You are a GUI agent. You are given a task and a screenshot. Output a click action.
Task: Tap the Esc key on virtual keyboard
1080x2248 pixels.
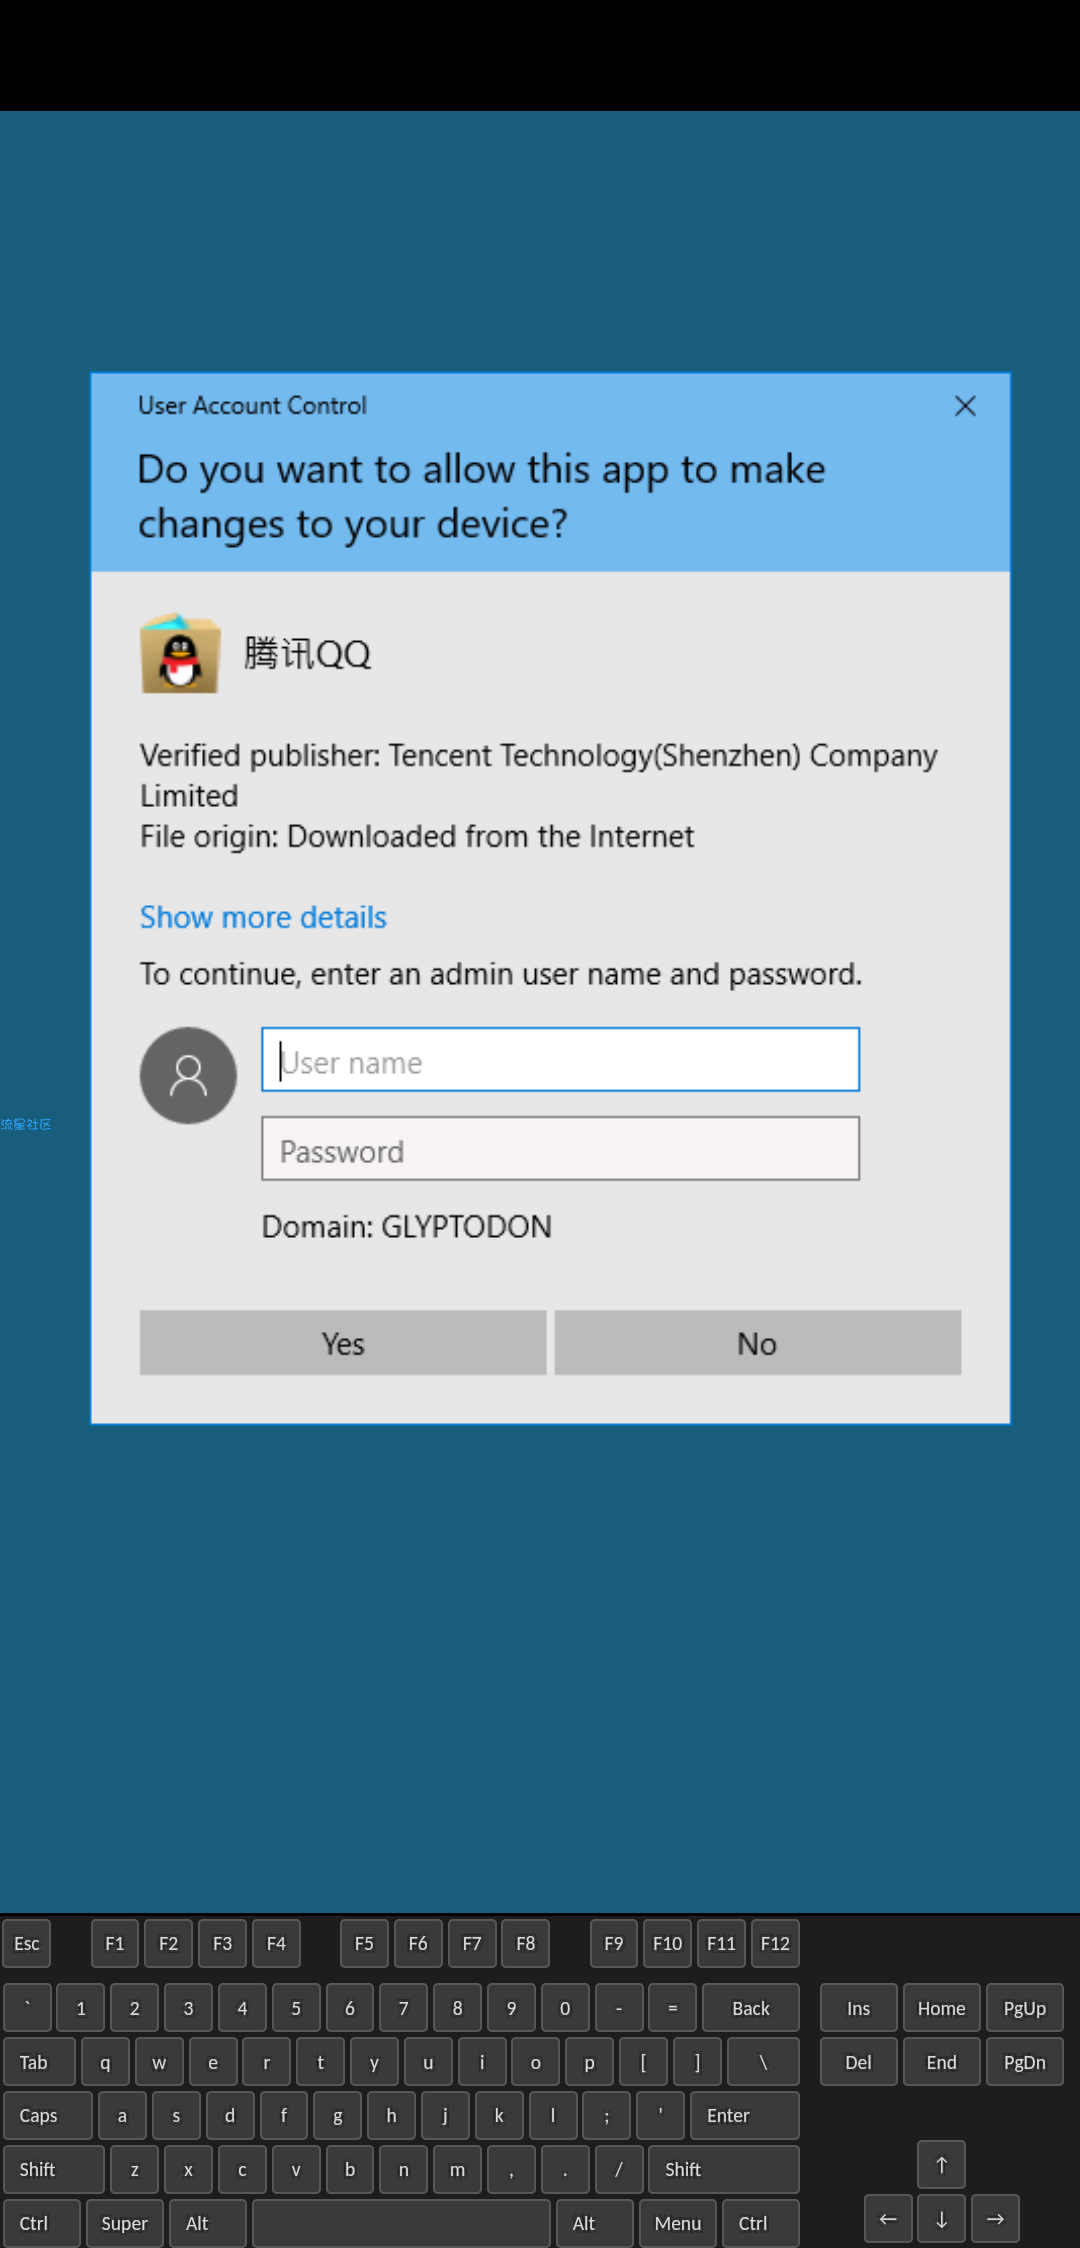click(x=27, y=1943)
